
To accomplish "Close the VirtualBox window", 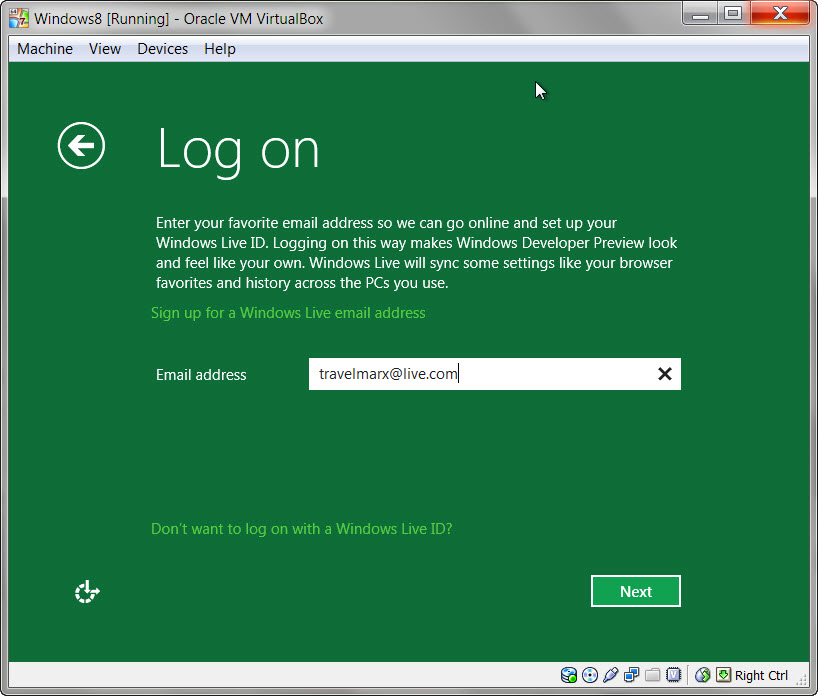I will coord(780,14).
